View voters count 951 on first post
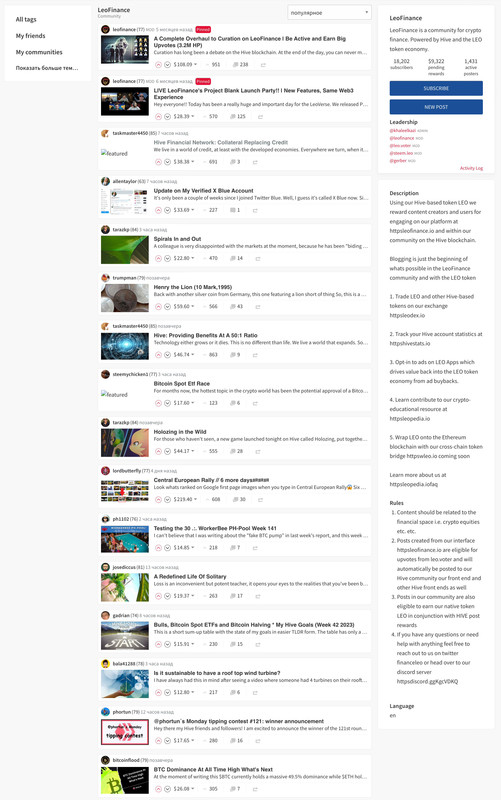This screenshot has width=501, height=800. point(216,65)
